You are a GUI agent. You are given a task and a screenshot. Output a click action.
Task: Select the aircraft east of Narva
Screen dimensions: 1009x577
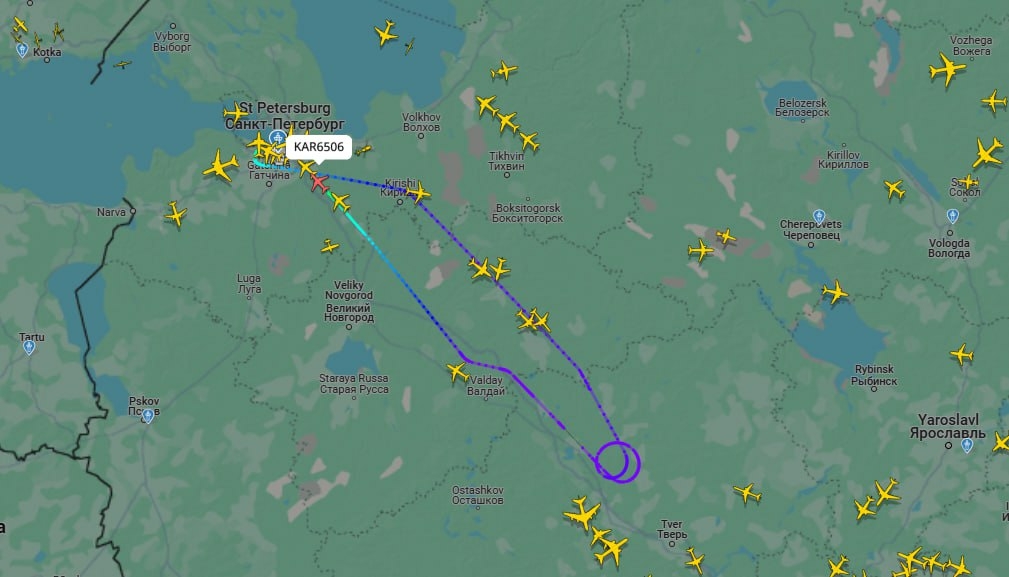(x=175, y=214)
